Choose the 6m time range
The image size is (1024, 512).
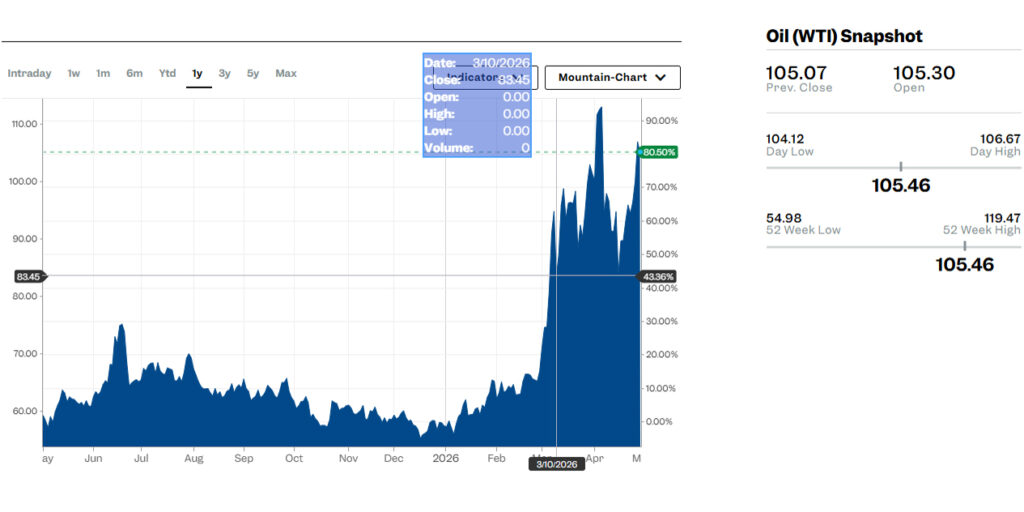tap(135, 73)
